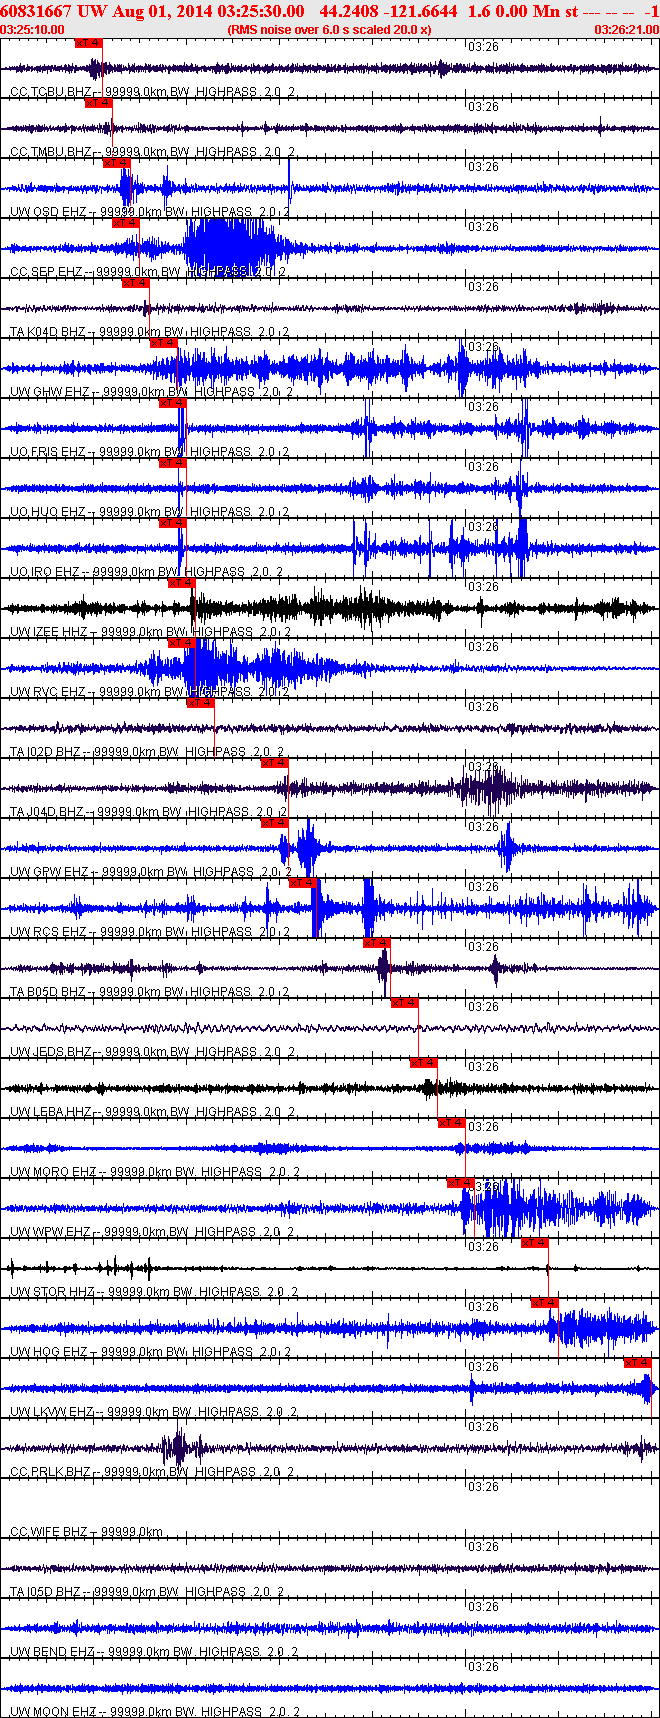Click the UW.GHW.EHZ station label
The height and width of the screenshot is (1718, 660).
pyautogui.click(x=49, y=392)
